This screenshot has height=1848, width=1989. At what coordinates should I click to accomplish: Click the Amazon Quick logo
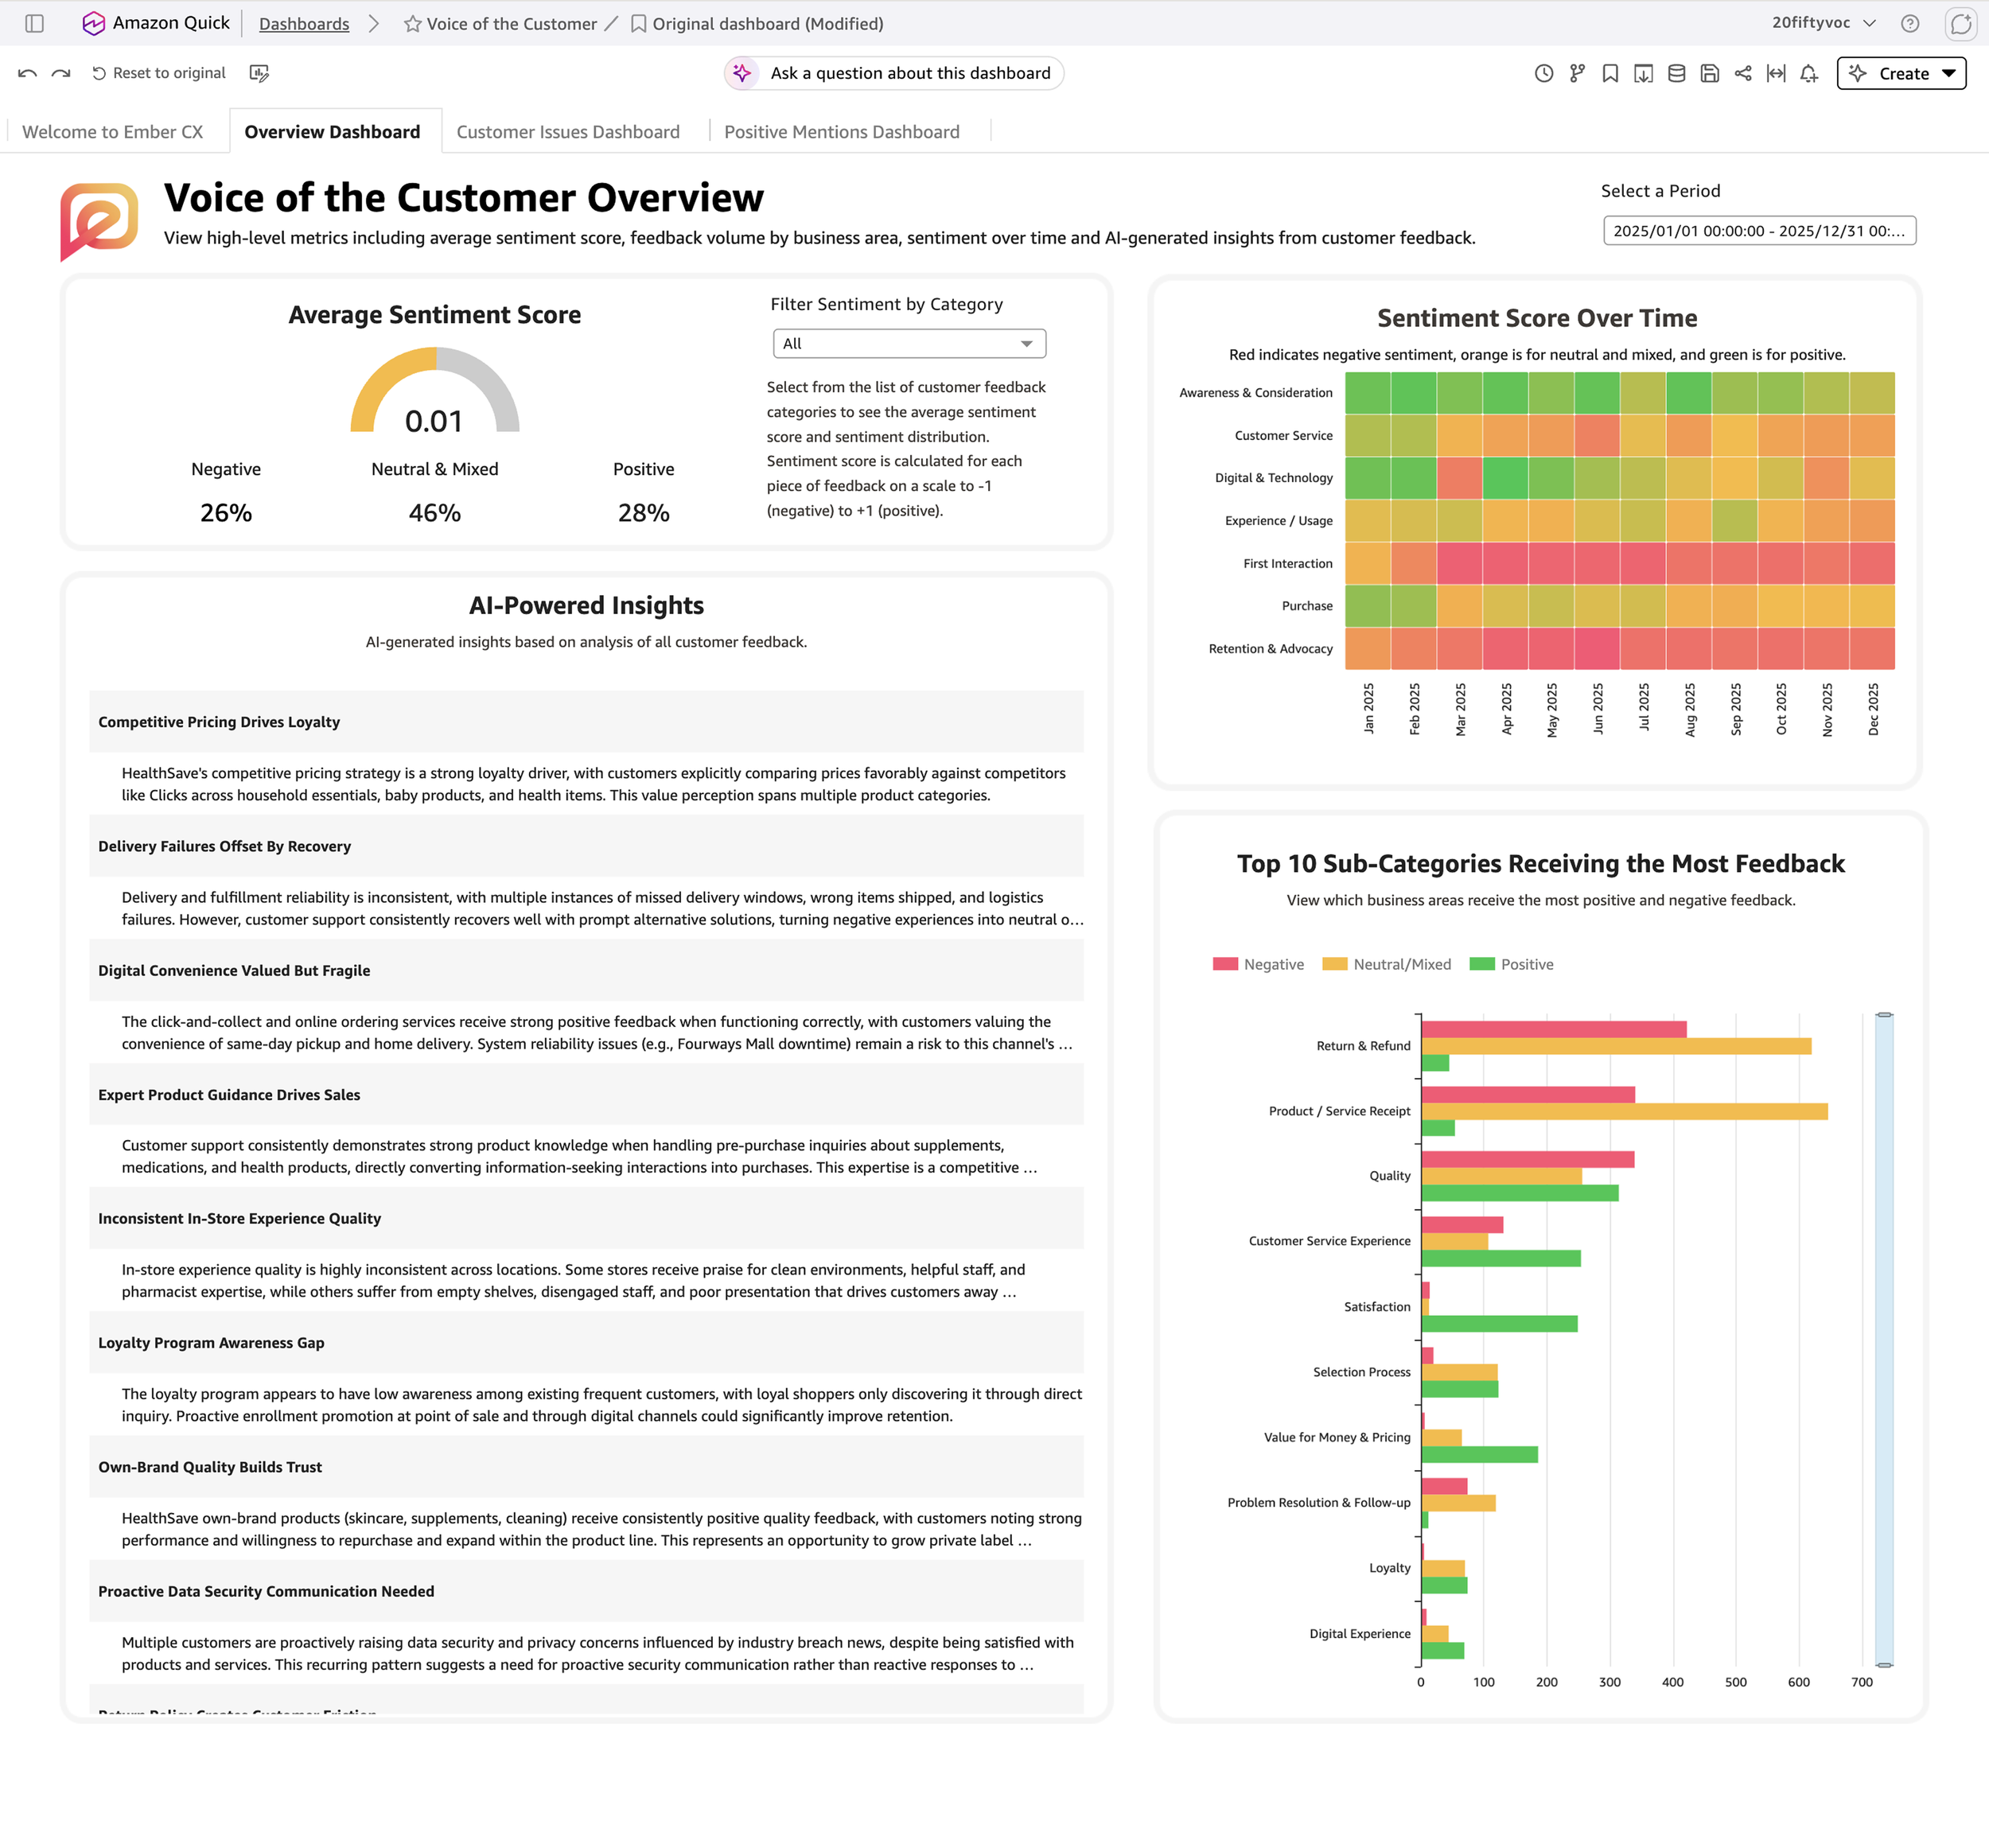click(93, 23)
